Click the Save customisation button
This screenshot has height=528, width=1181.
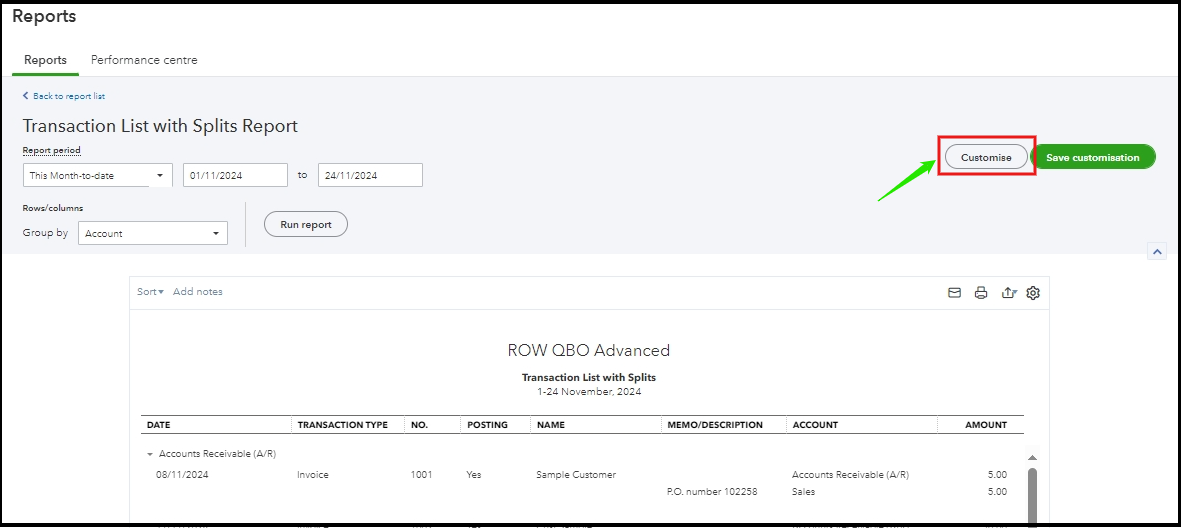coord(1092,157)
